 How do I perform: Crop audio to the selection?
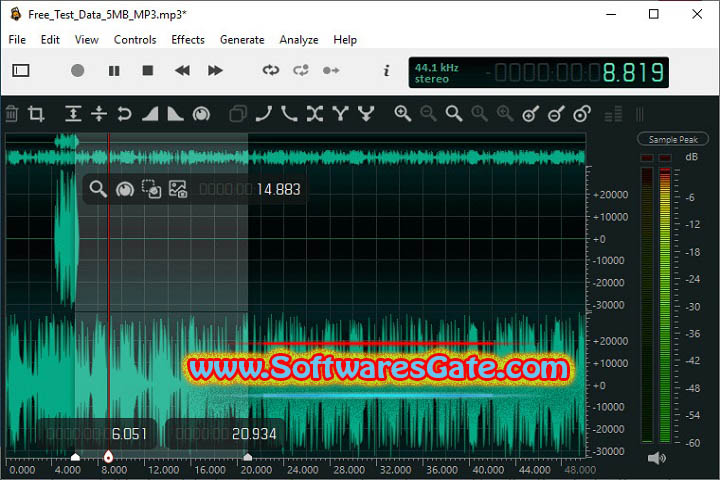coord(36,113)
